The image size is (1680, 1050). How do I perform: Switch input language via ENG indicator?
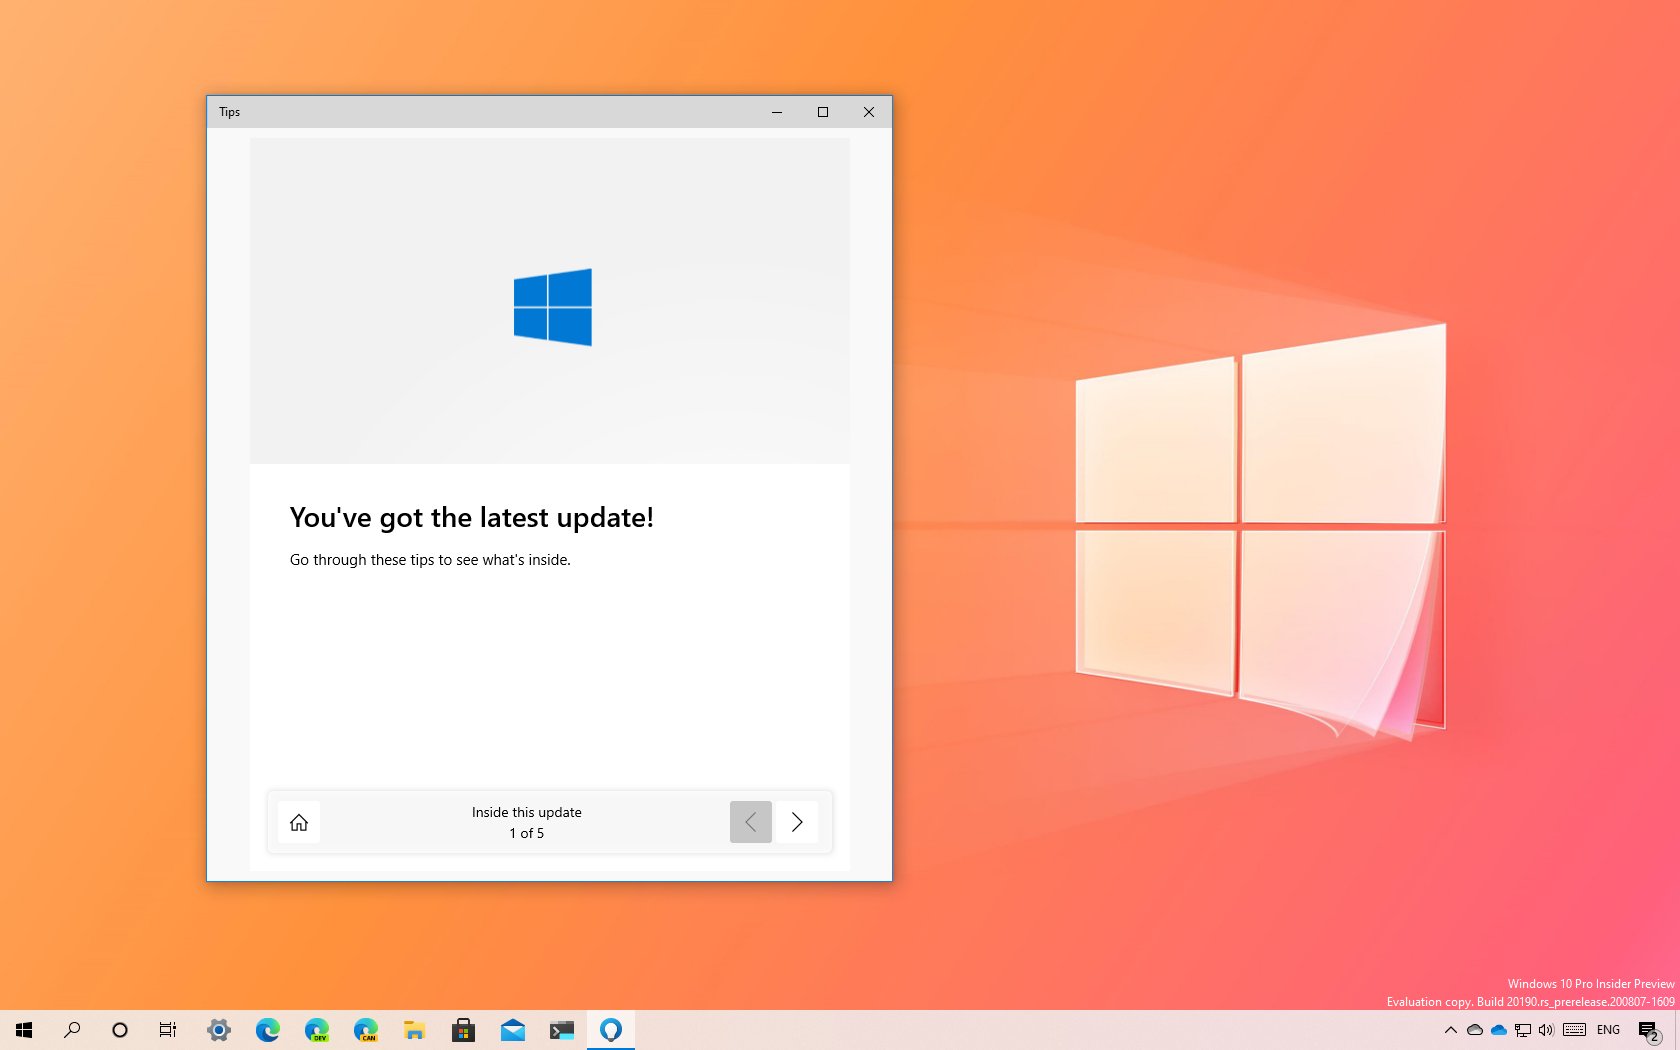(1608, 1030)
